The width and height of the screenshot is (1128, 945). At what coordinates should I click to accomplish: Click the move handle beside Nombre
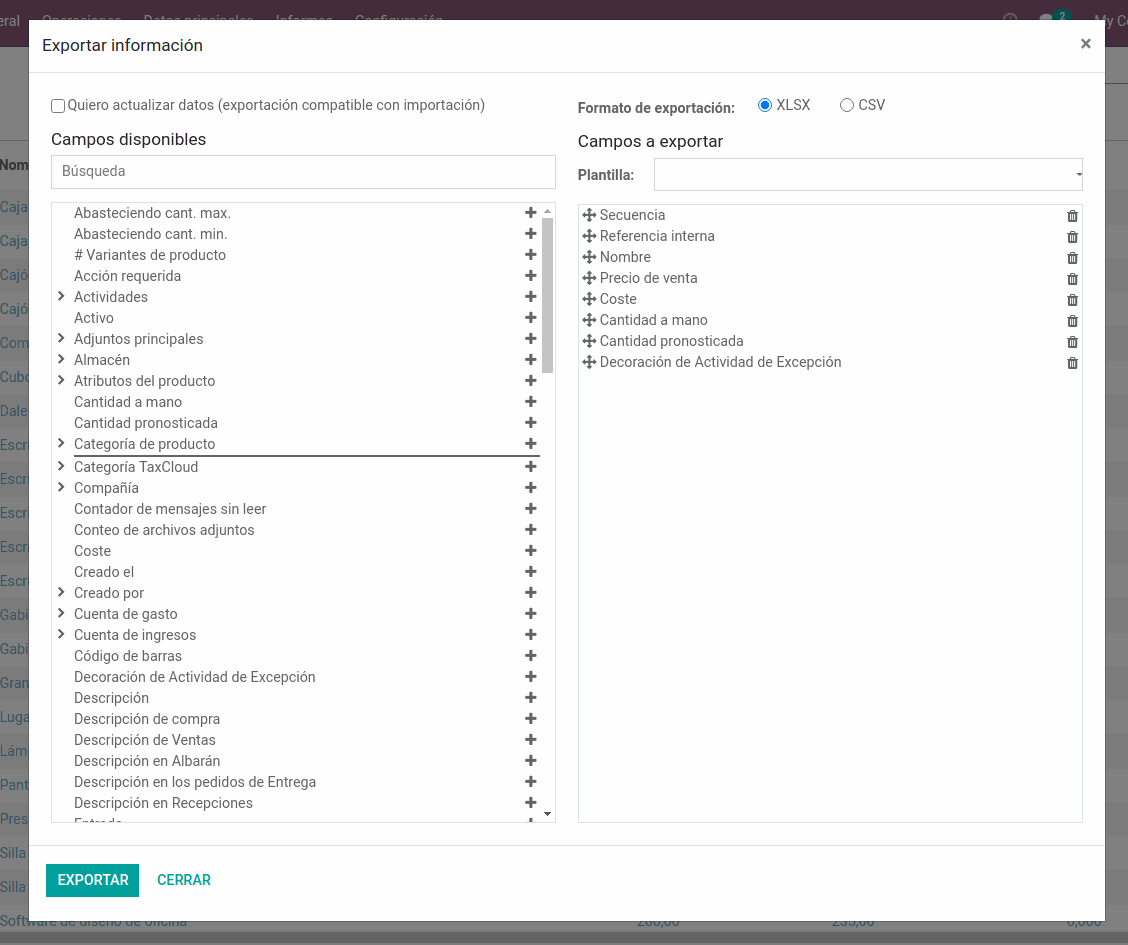coord(589,257)
